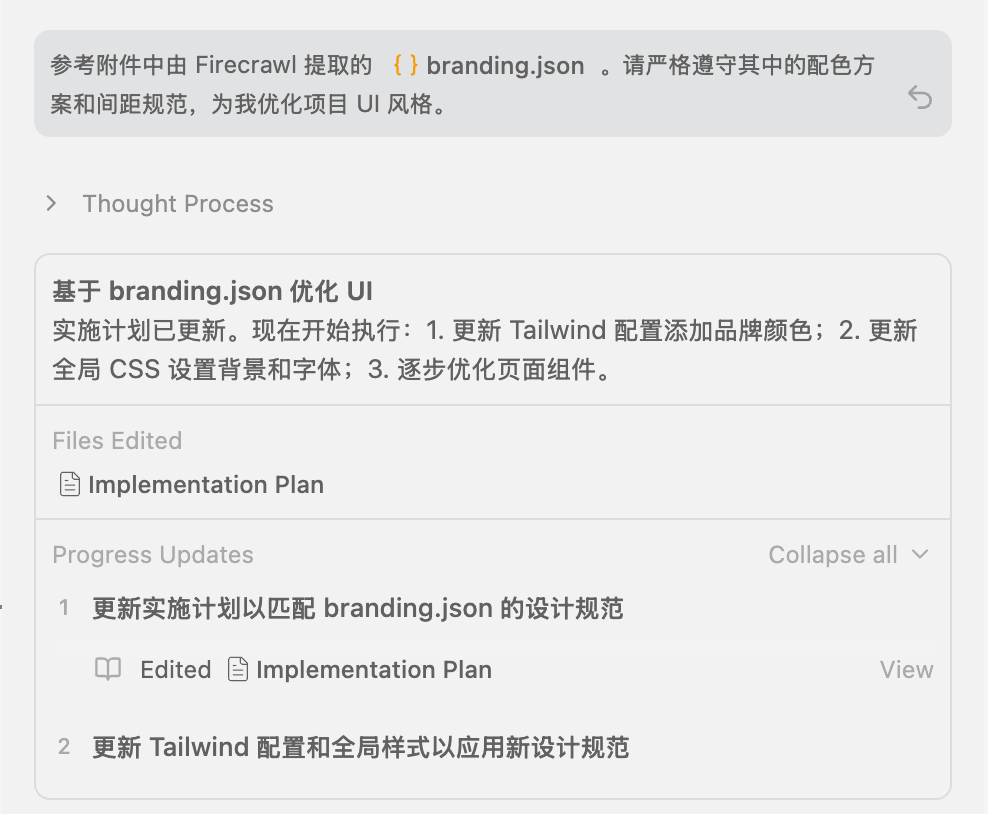This screenshot has height=814, width=988.
Task: Click the Progress Updates section header
Action: pos(153,555)
